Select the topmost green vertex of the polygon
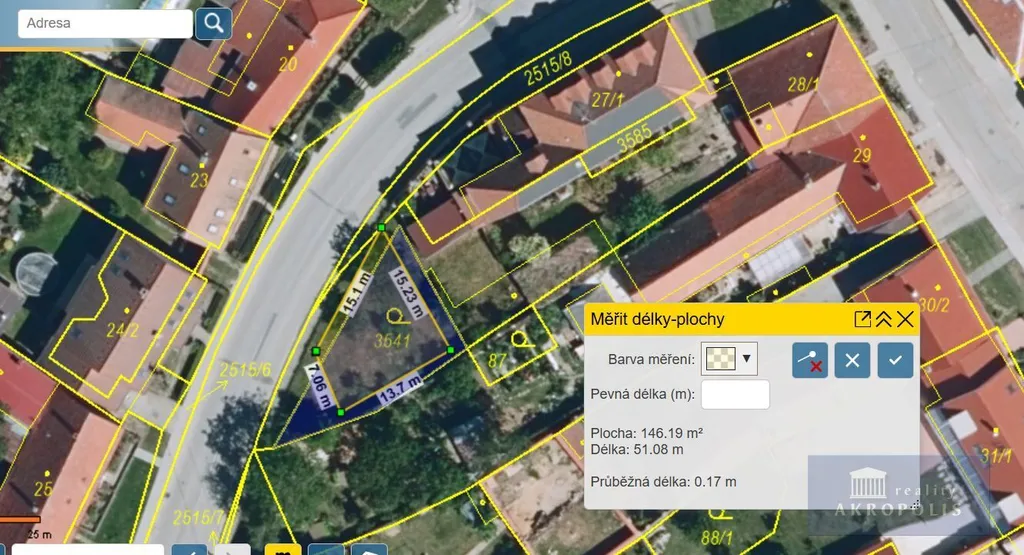The height and width of the screenshot is (555, 1024). click(381, 229)
